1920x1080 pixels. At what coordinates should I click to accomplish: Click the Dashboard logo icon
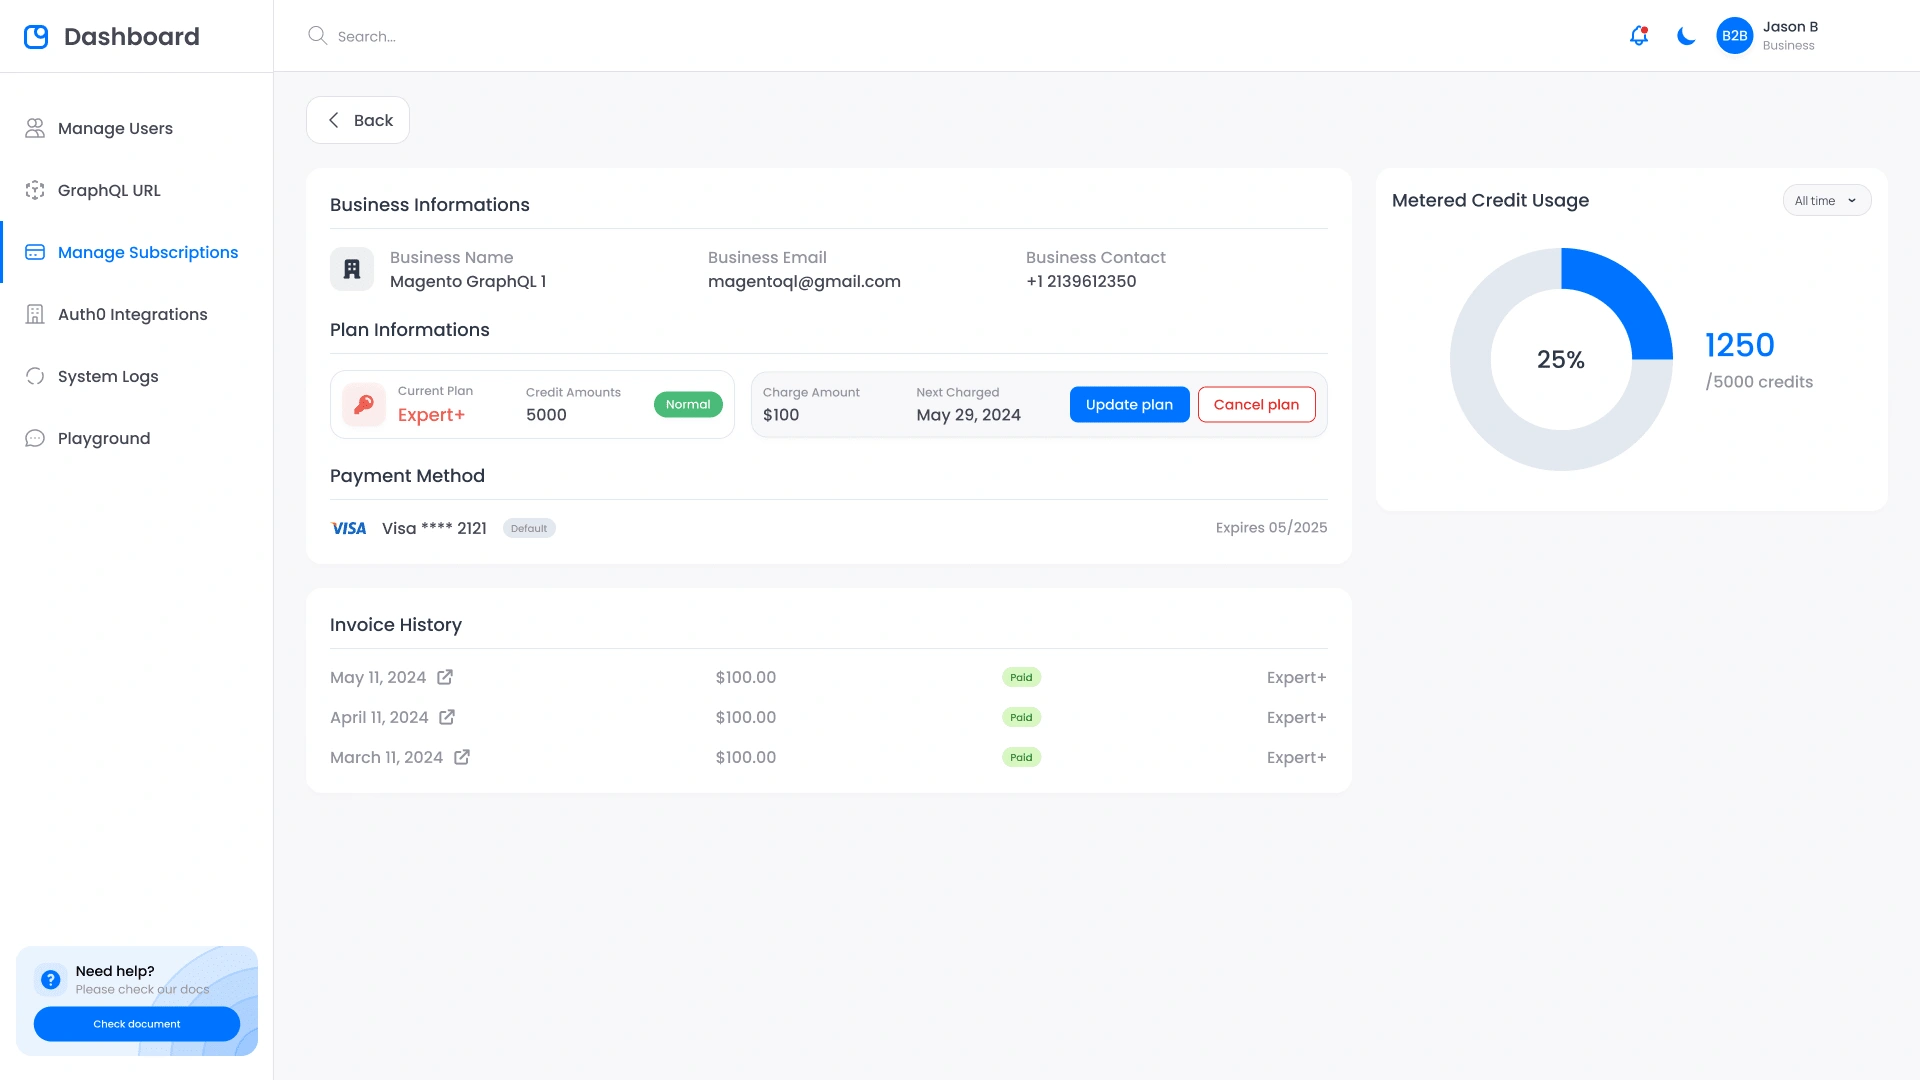pyautogui.click(x=36, y=37)
